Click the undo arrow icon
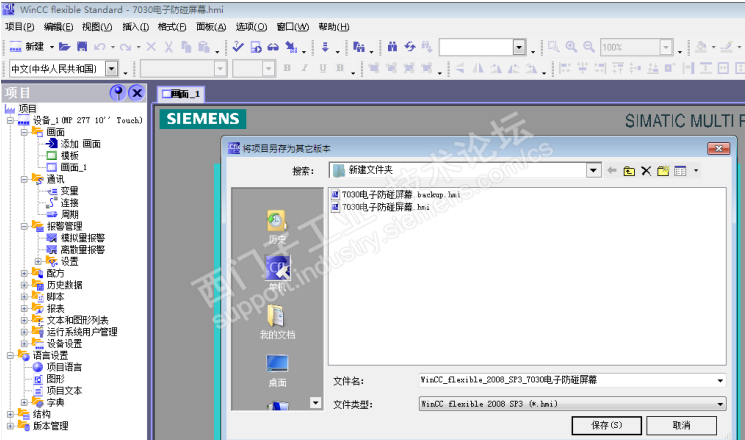The width and height of the screenshot is (745, 440). [x=99, y=47]
